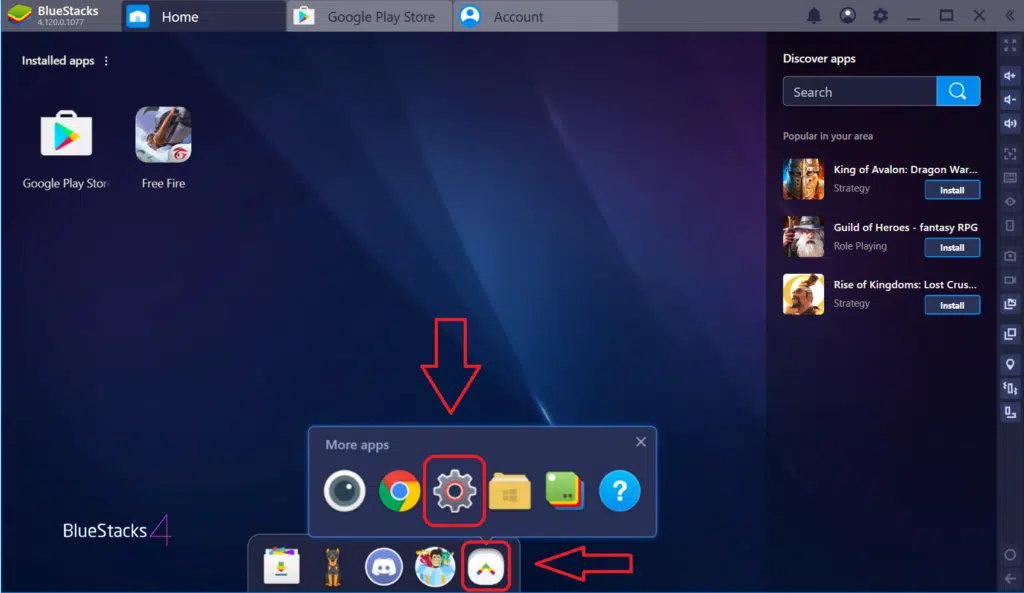
Task: Open the notifications bell icon
Action: 814,16
